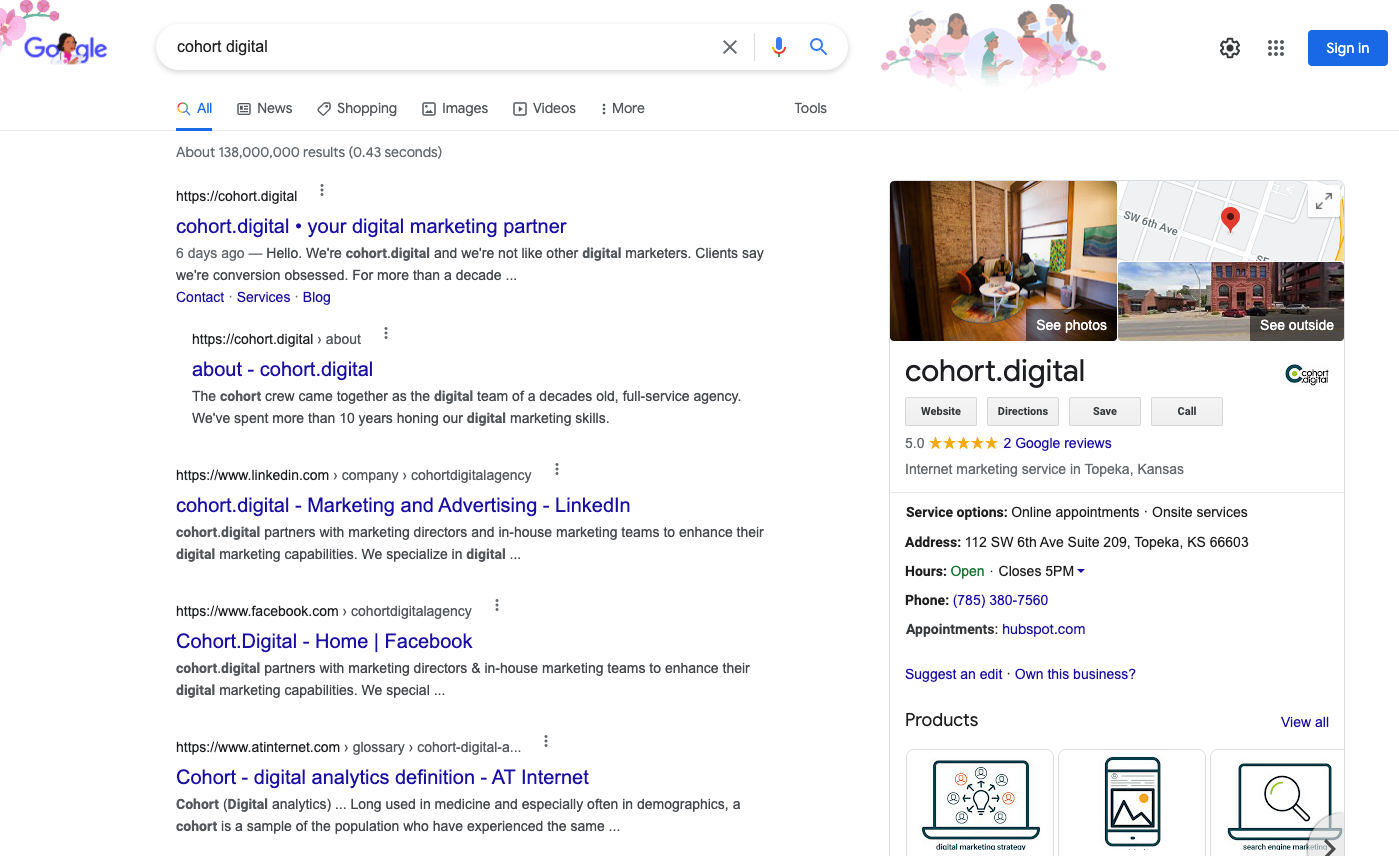Open the Contact sitelink
This screenshot has width=1399, height=856.
(200, 297)
